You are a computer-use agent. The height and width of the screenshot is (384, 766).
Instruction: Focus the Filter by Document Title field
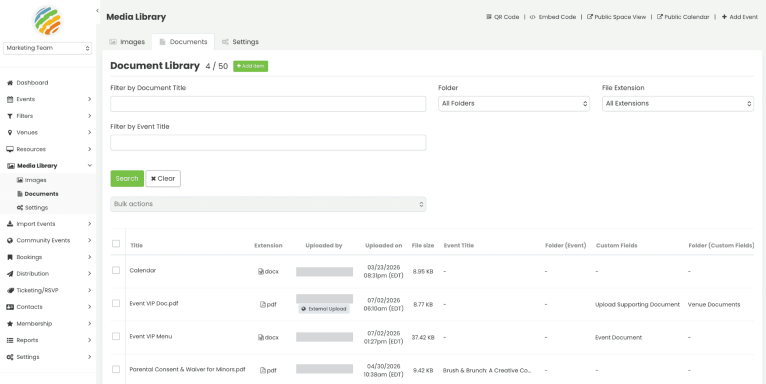(268, 104)
